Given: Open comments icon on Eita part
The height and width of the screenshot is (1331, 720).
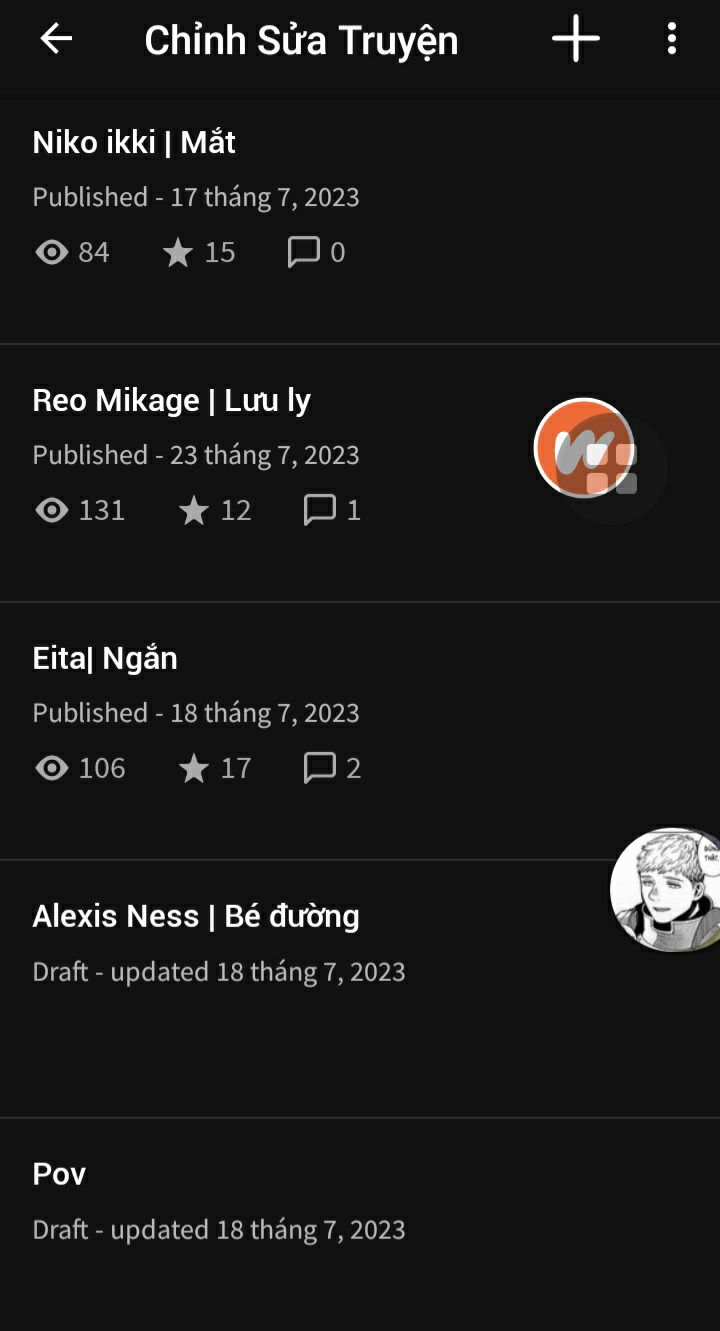Looking at the screenshot, I should coord(320,768).
